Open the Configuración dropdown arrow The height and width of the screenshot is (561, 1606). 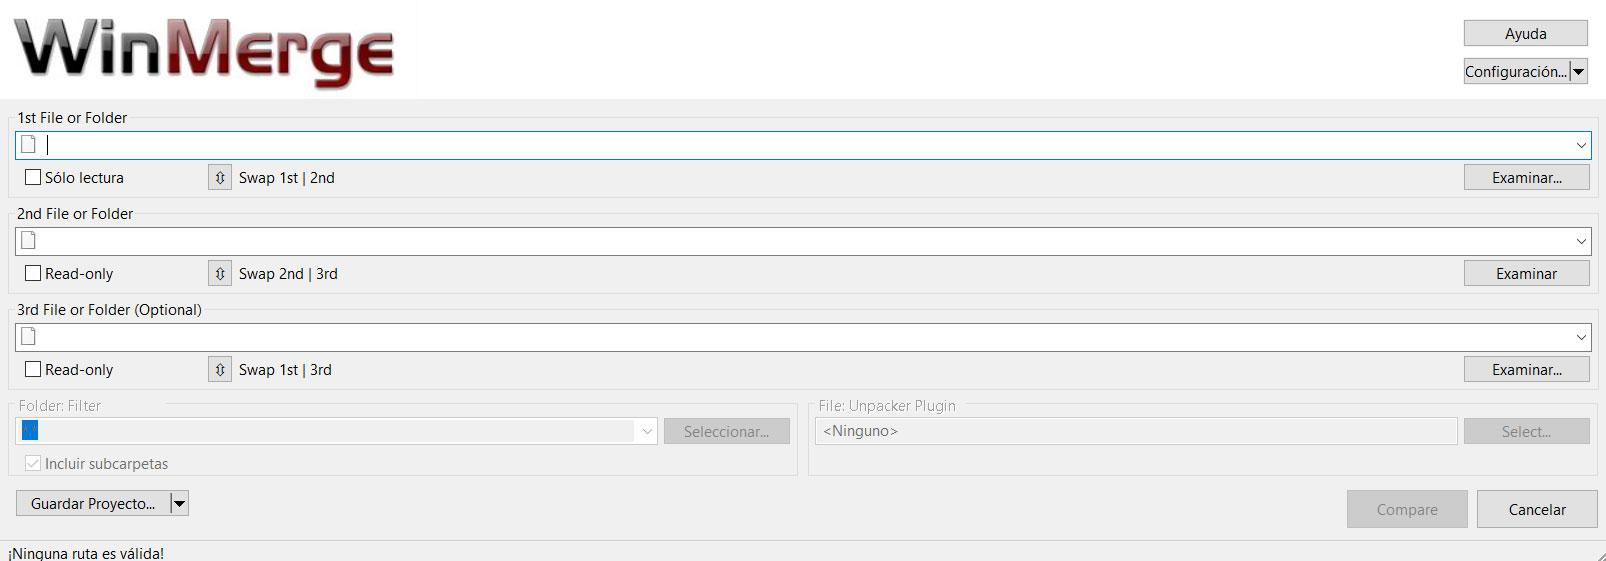point(1579,72)
